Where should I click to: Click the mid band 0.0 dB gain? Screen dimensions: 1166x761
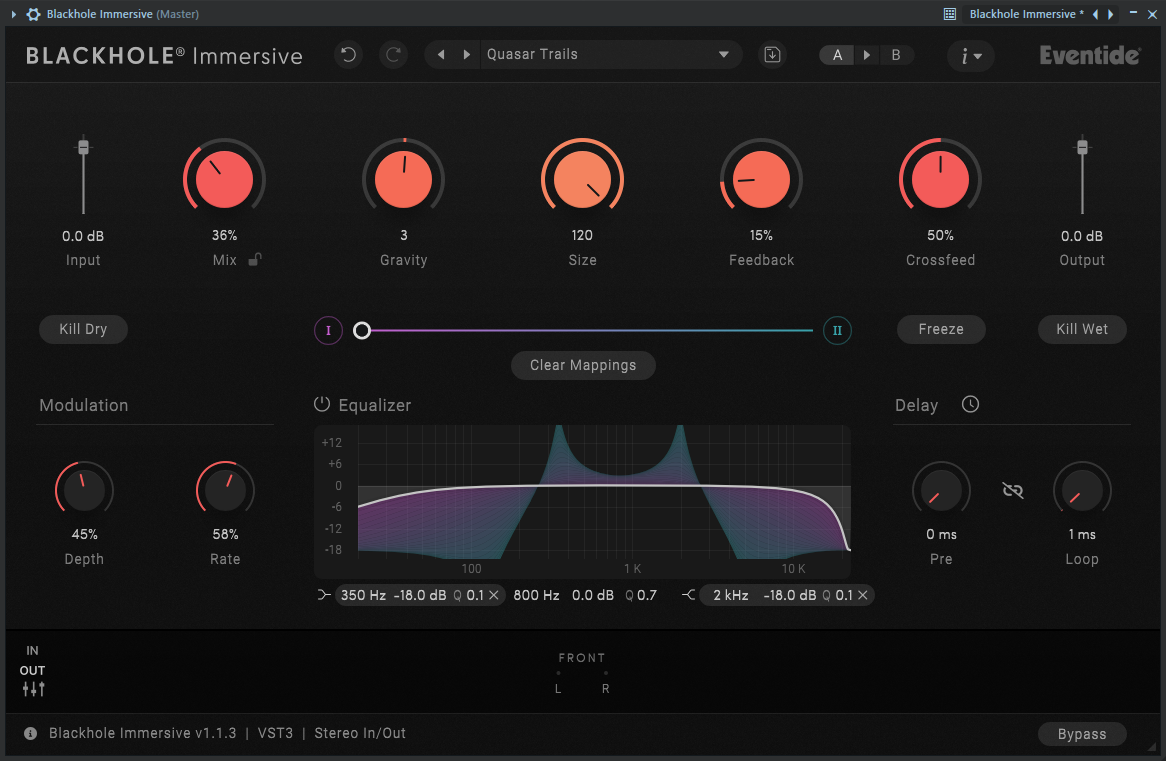[x=593, y=595]
